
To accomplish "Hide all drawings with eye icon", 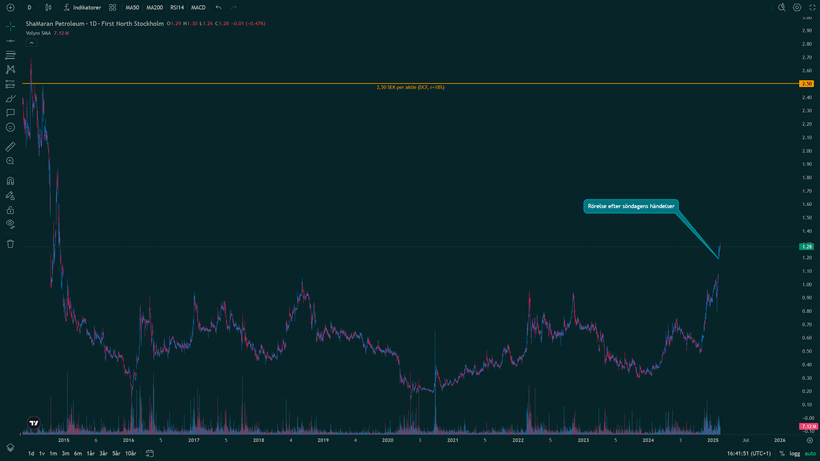I will click(x=10, y=224).
